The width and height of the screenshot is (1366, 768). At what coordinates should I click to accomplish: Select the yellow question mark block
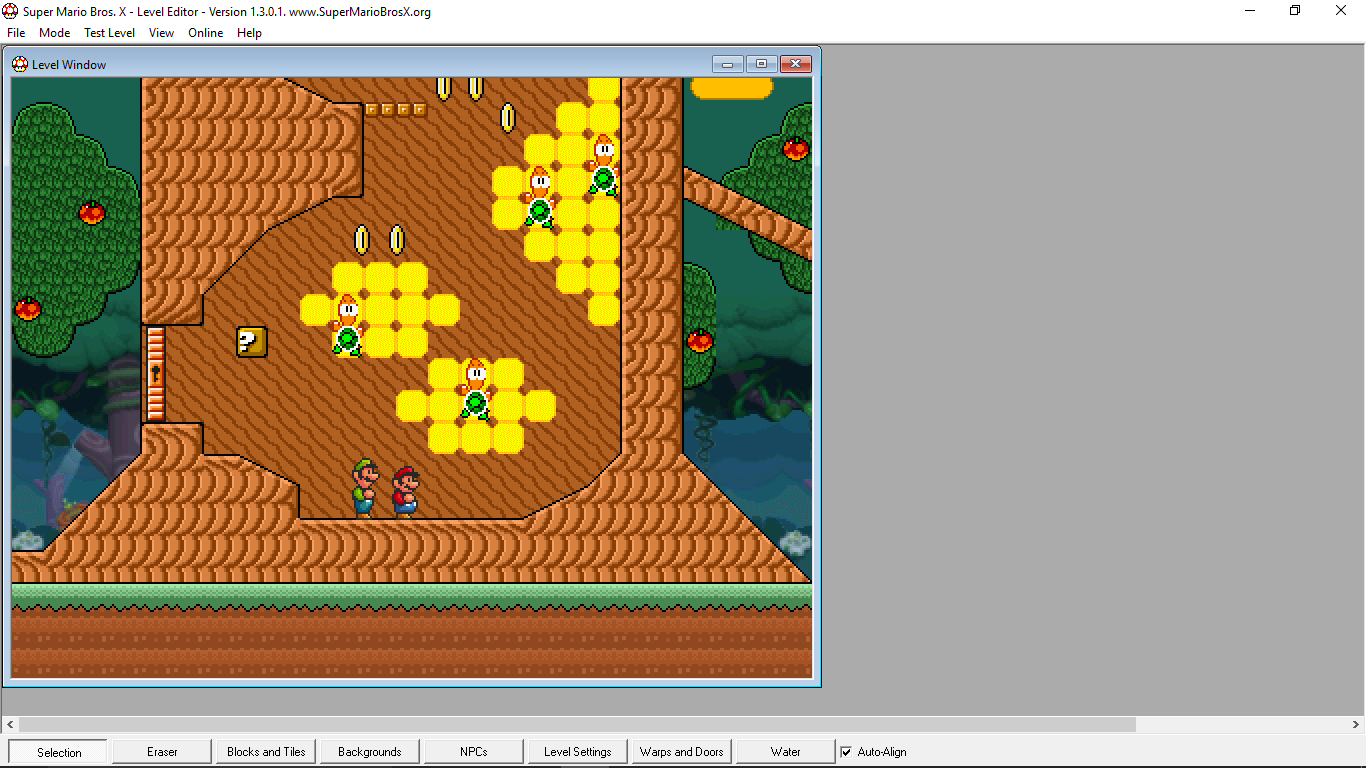click(252, 342)
